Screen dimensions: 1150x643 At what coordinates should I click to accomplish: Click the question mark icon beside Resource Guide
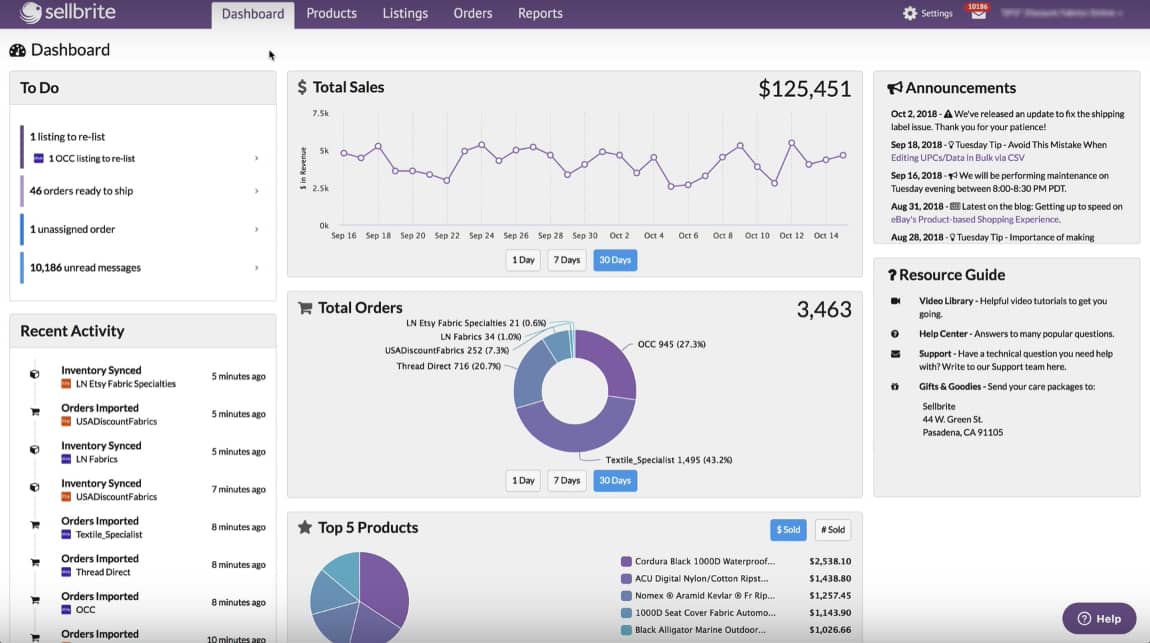[892, 275]
